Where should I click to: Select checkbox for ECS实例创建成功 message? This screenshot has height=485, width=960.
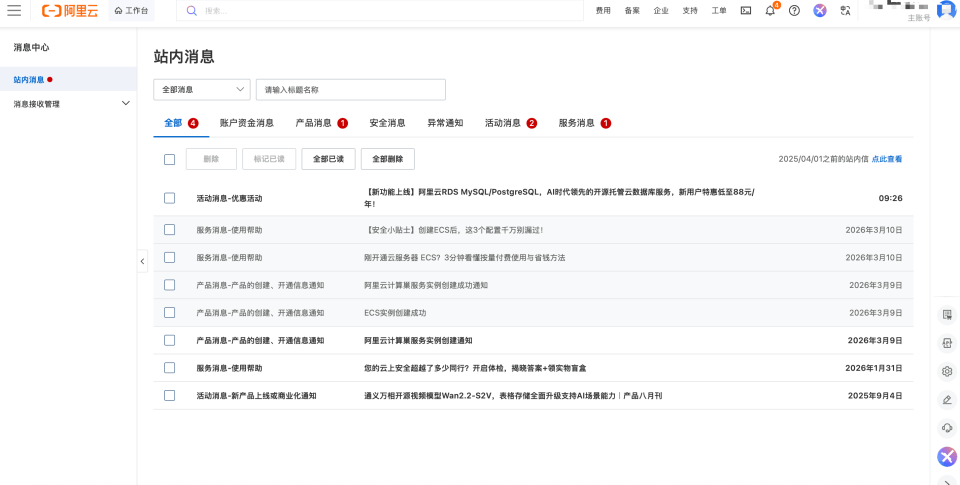click(169, 313)
